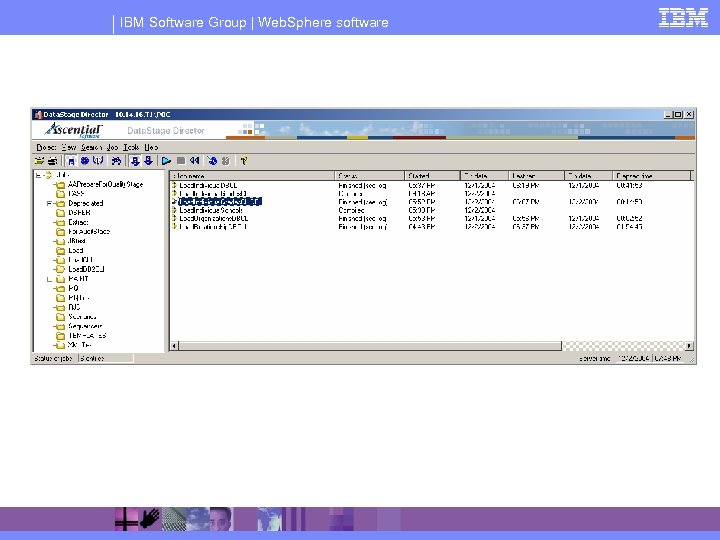The width and height of the screenshot is (720, 540).
Task: Select the LoadDB2EU folder
Action: 86,270
